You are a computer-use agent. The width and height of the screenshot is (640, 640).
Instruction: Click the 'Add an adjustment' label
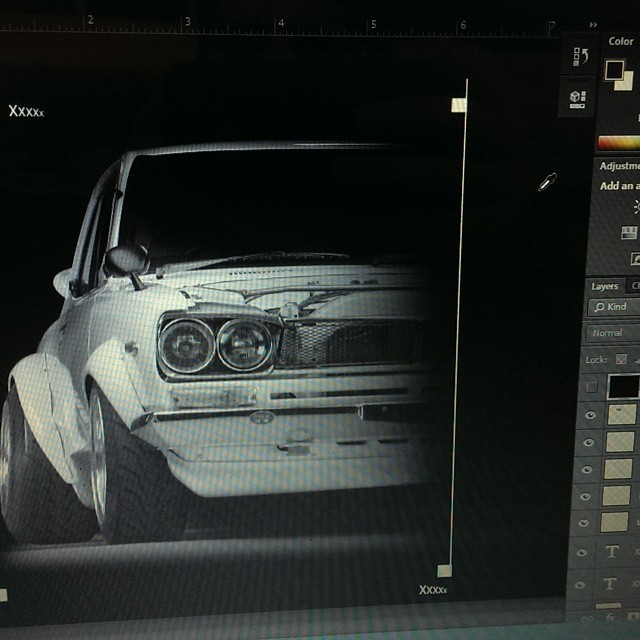pos(619,186)
